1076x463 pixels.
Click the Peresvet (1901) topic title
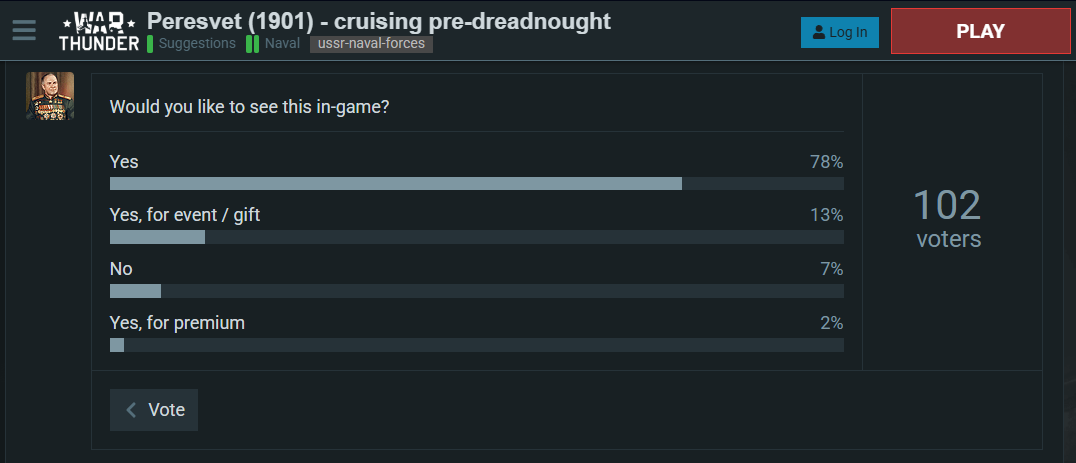pos(379,20)
